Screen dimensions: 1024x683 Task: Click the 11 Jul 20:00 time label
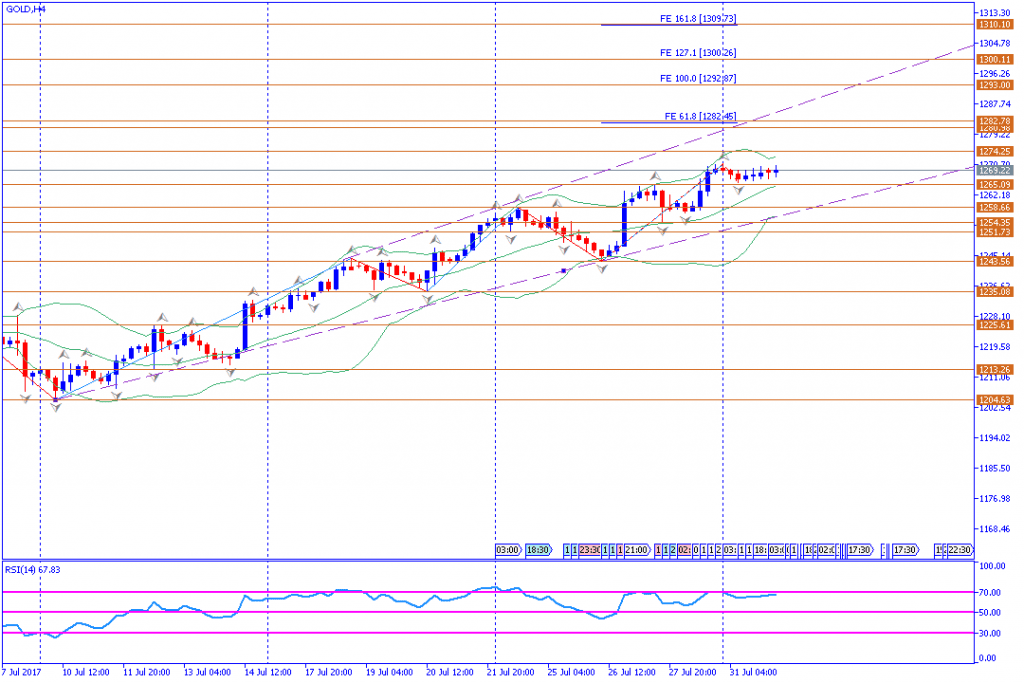(146, 673)
